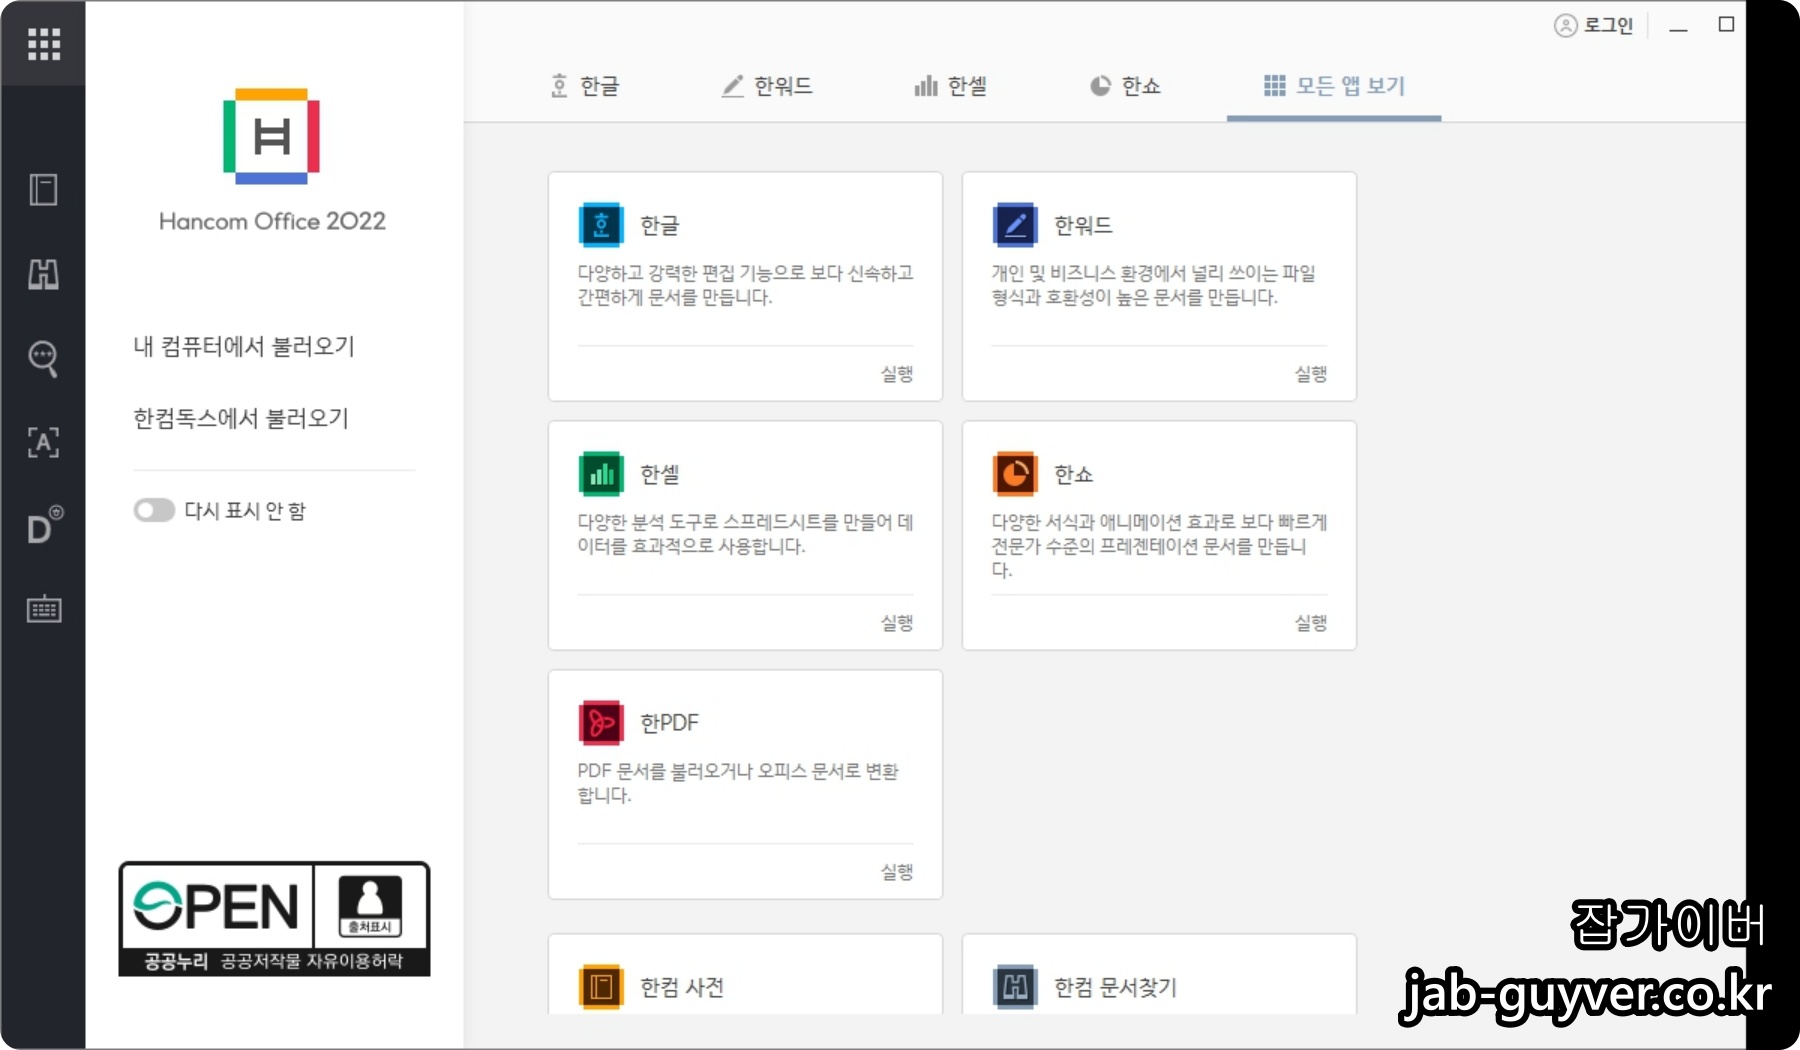Select the 한글 app icon in its card
The width and height of the screenshot is (1800, 1050).
tap(600, 225)
